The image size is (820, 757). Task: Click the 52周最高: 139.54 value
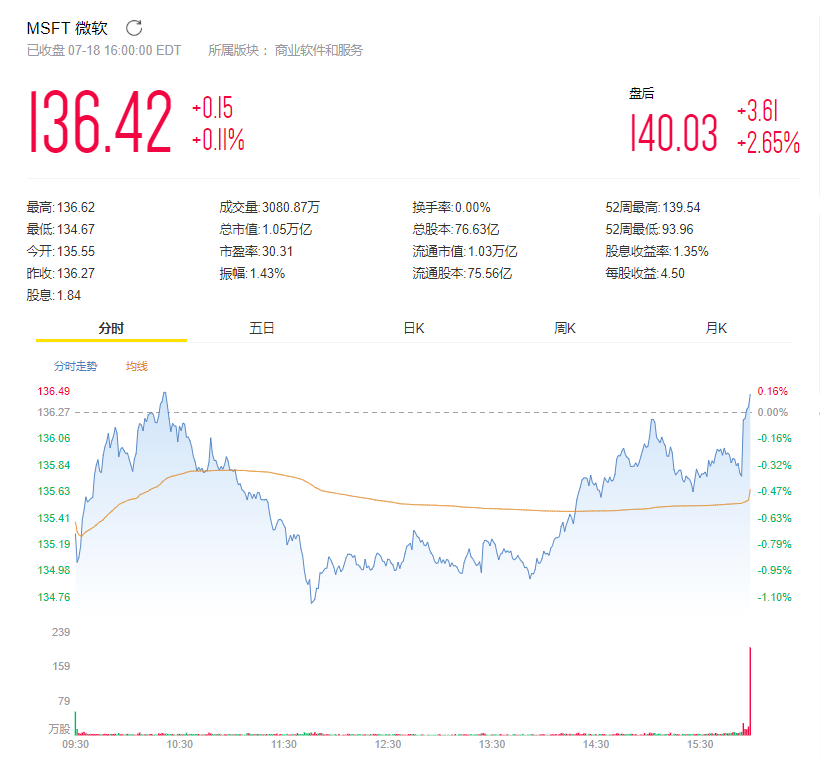(653, 208)
